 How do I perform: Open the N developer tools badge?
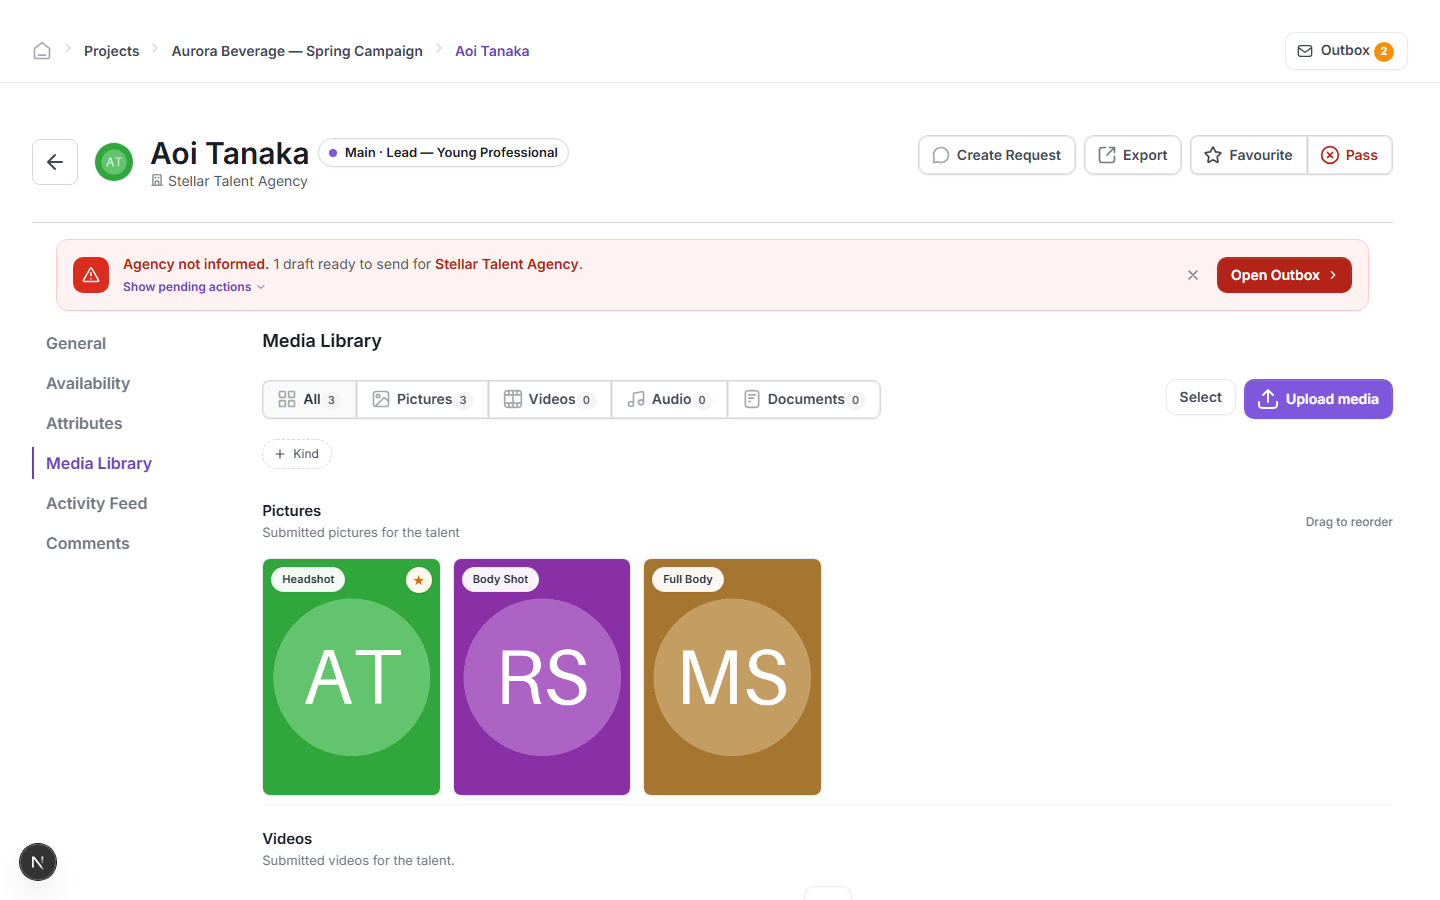(x=38, y=862)
